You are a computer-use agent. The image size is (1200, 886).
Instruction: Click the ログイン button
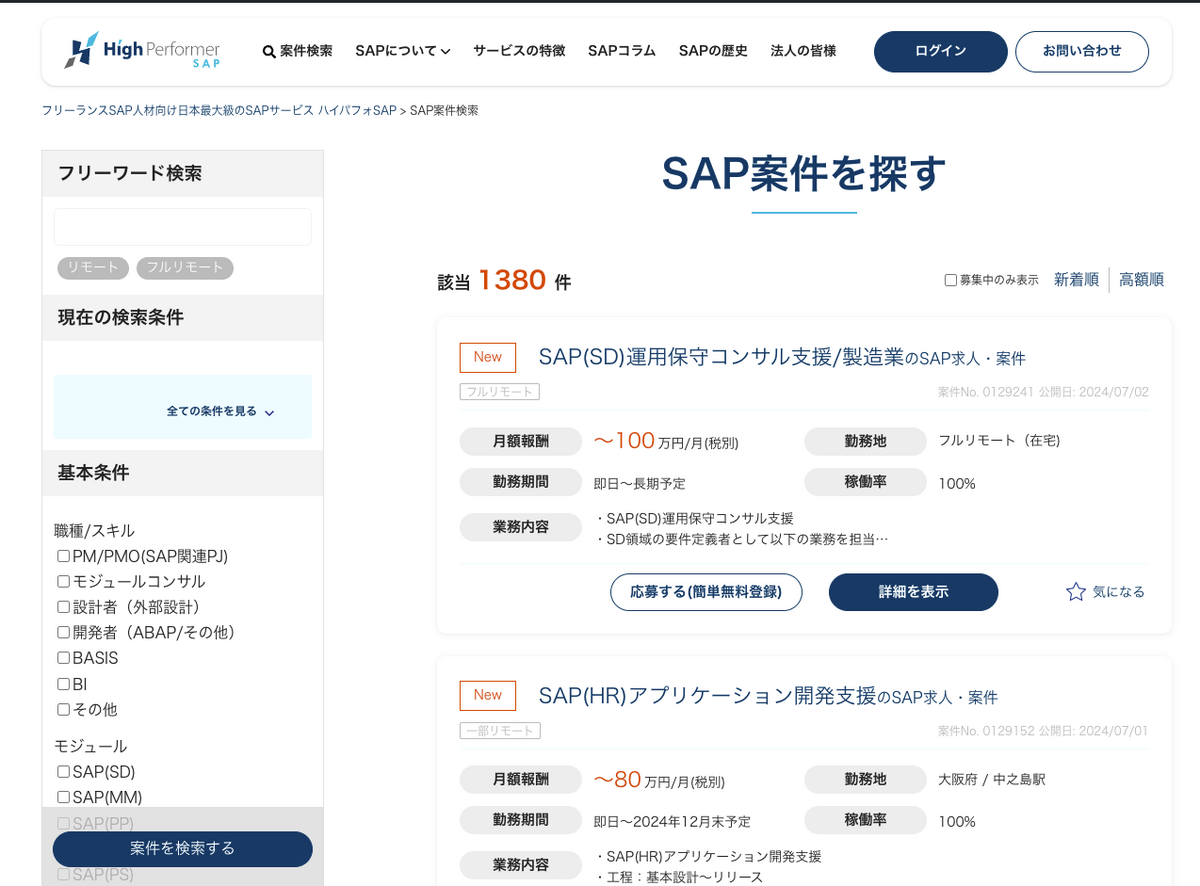click(x=941, y=52)
